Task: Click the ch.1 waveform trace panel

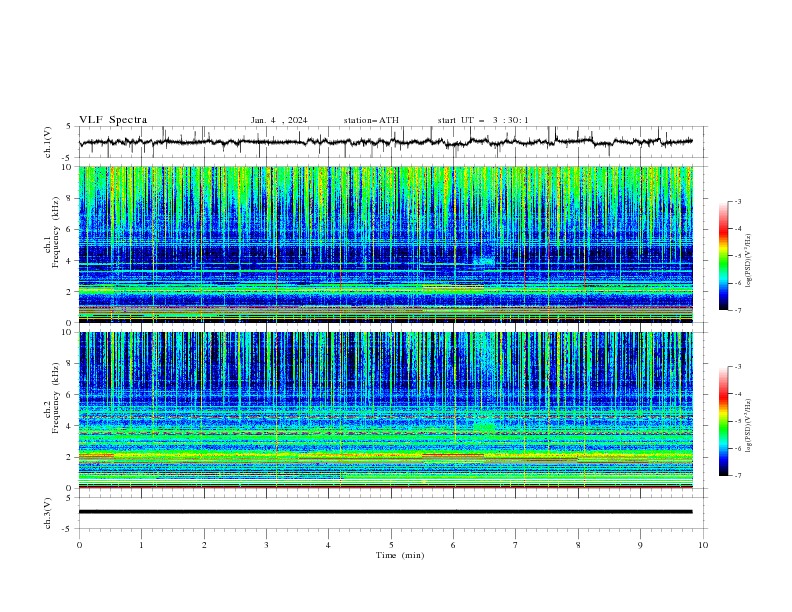Action: pos(392,142)
